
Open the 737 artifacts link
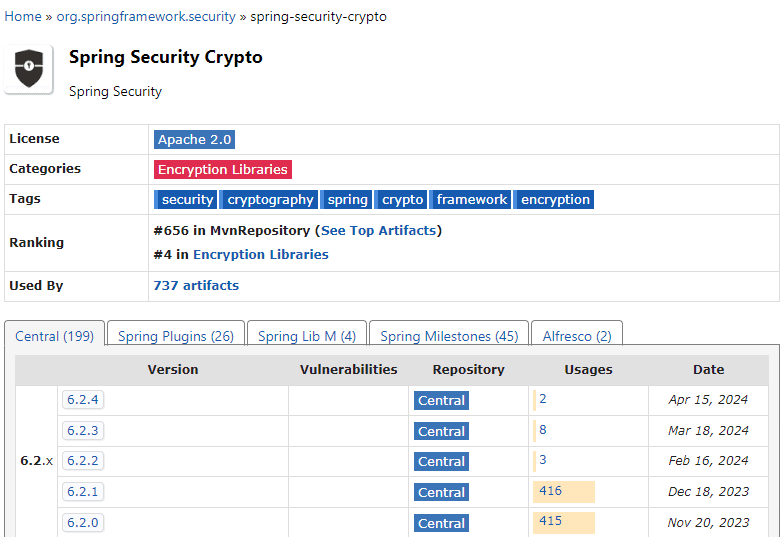tap(196, 285)
